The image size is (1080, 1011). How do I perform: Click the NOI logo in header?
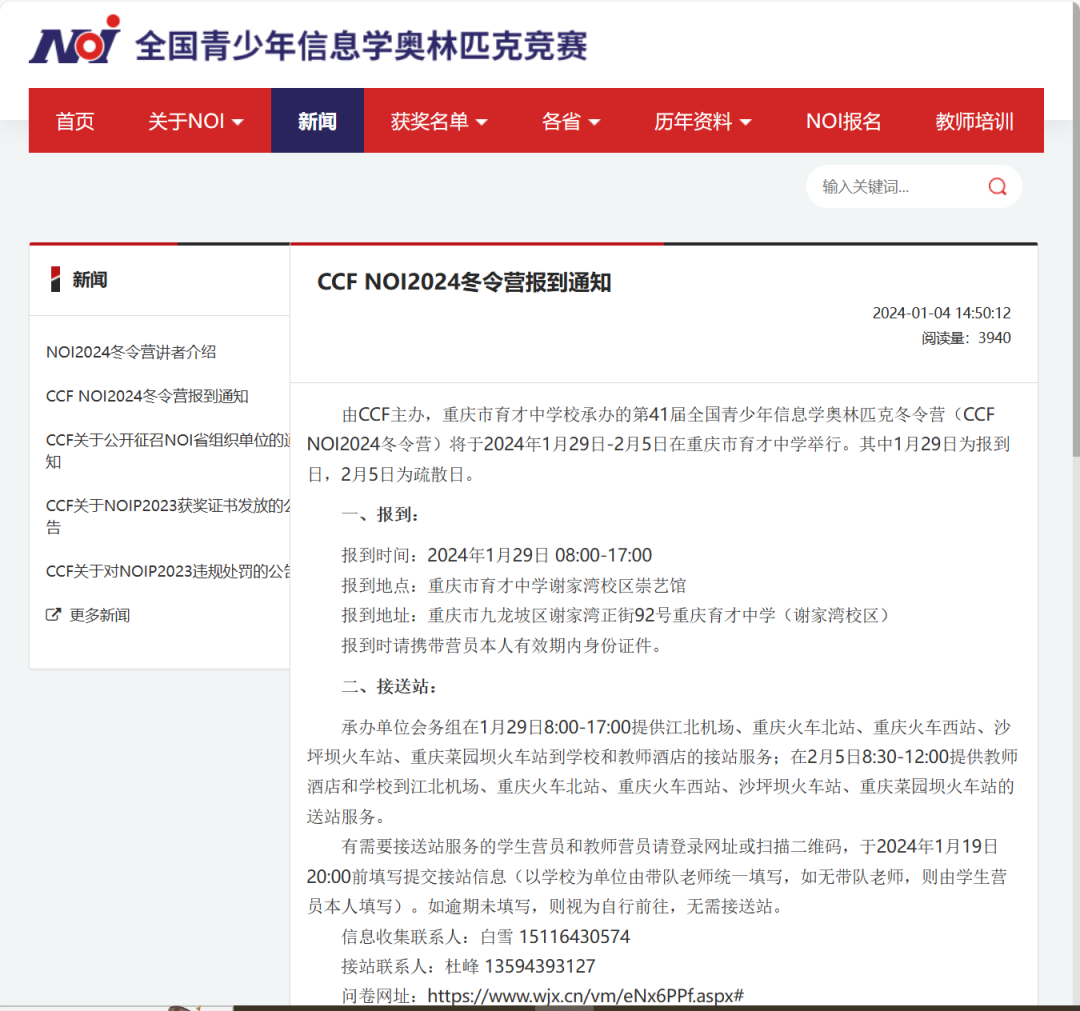pos(74,39)
